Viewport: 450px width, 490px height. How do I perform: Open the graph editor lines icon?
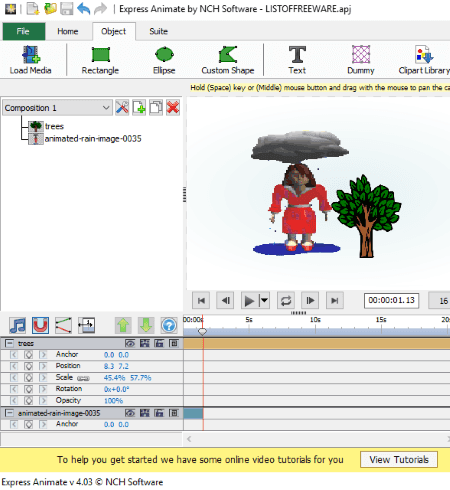63,325
